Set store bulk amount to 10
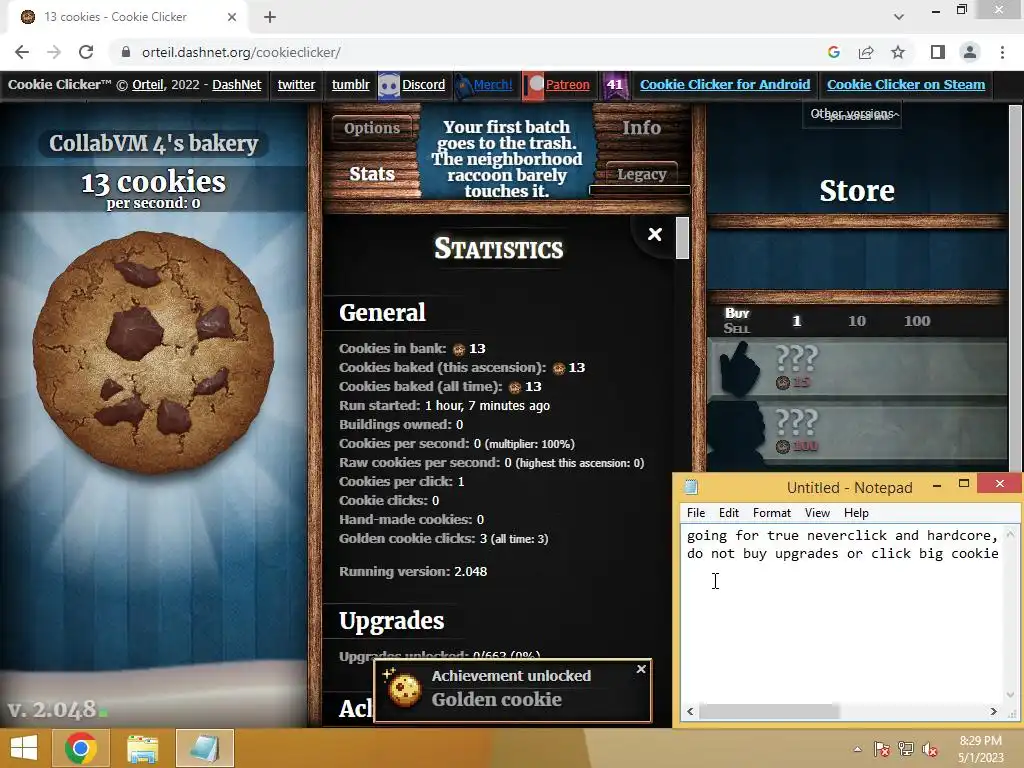Screen dimensions: 1024x768 tap(857, 321)
